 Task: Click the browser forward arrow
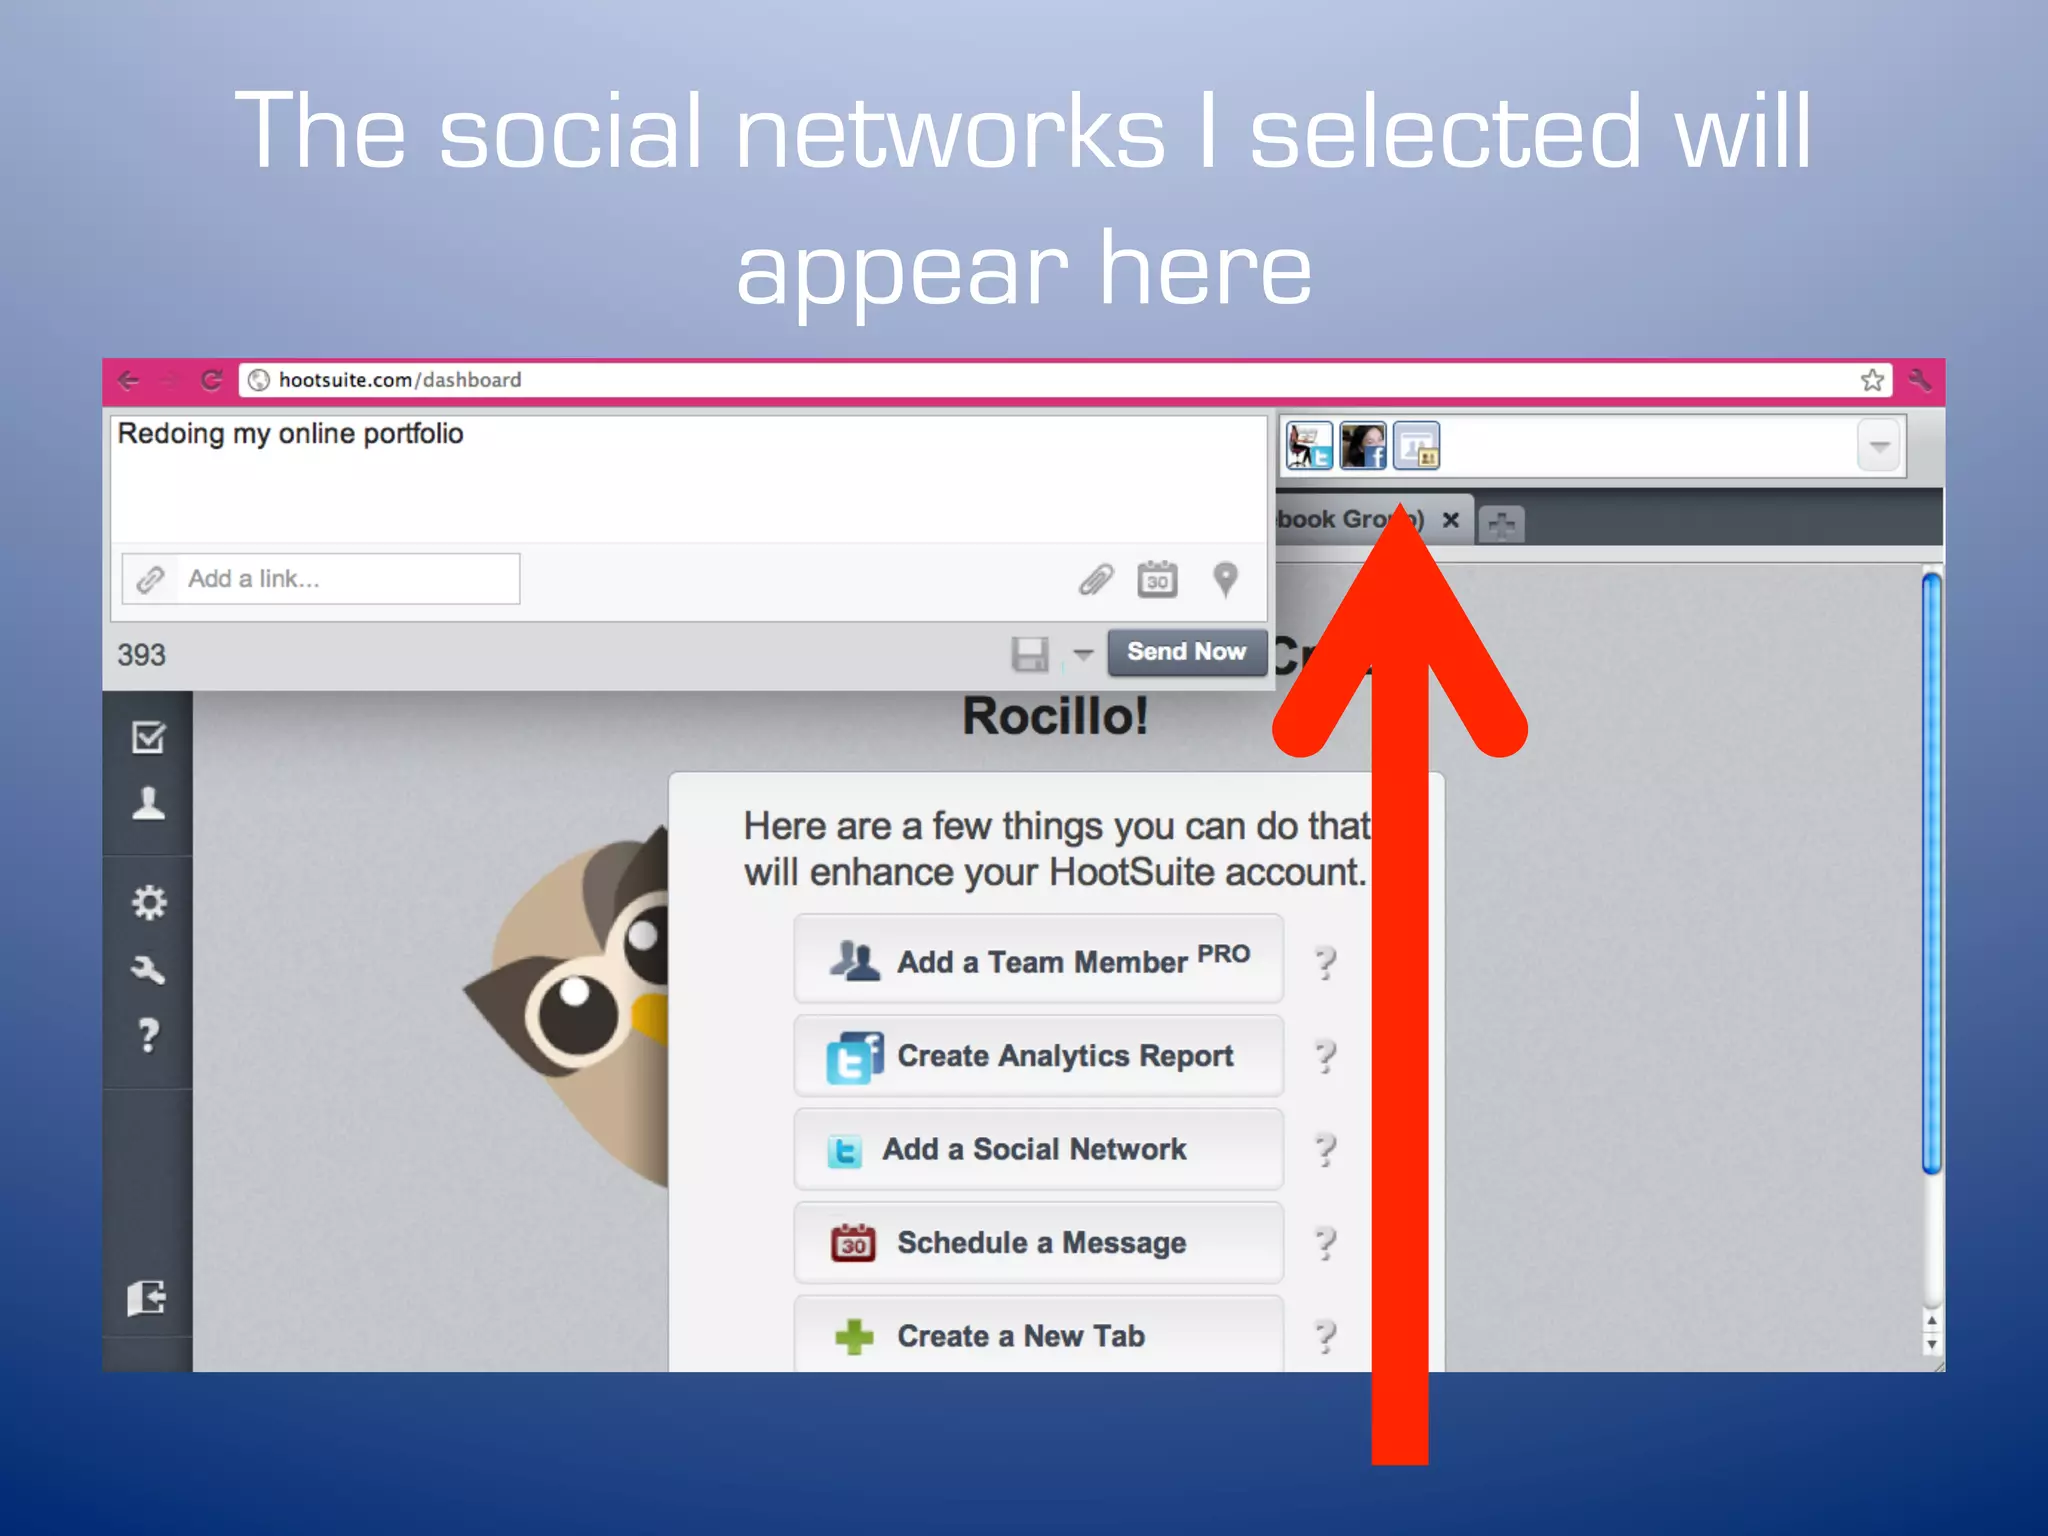click(x=171, y=380)
